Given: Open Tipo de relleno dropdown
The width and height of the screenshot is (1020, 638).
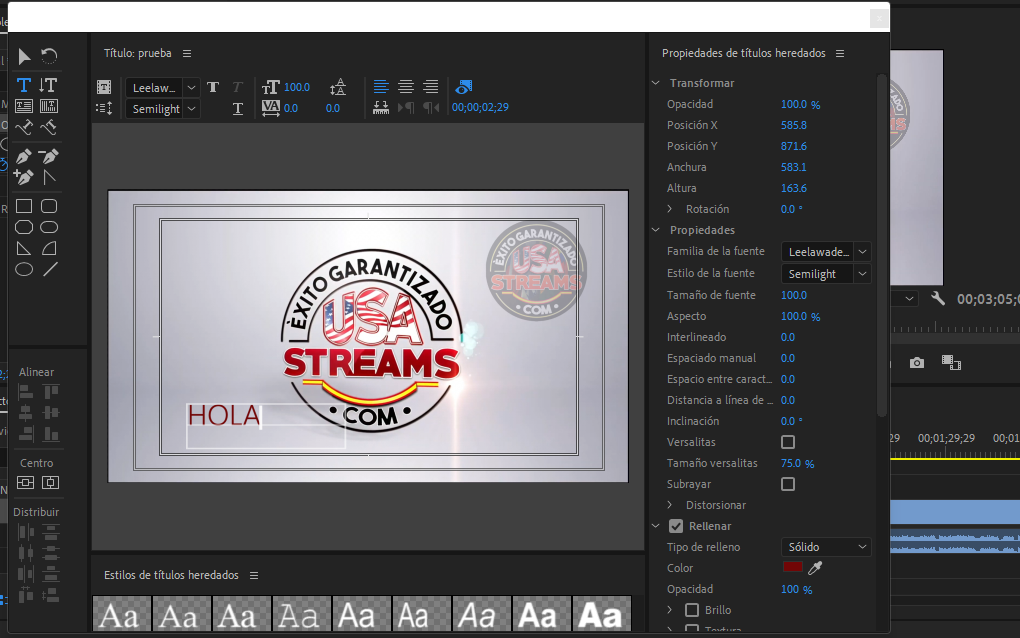Looking at the screenshot, I should pos(826,547).
